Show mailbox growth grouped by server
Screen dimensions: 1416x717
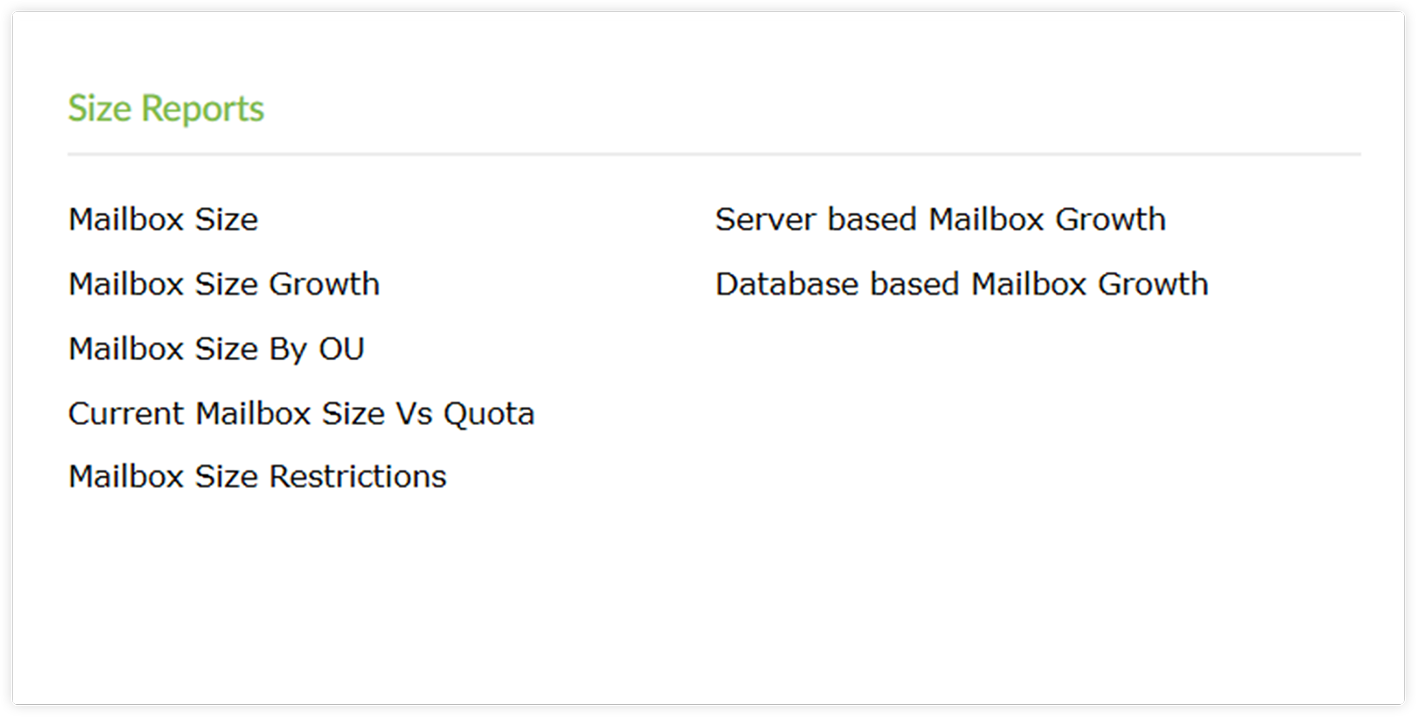coord(940,219)
